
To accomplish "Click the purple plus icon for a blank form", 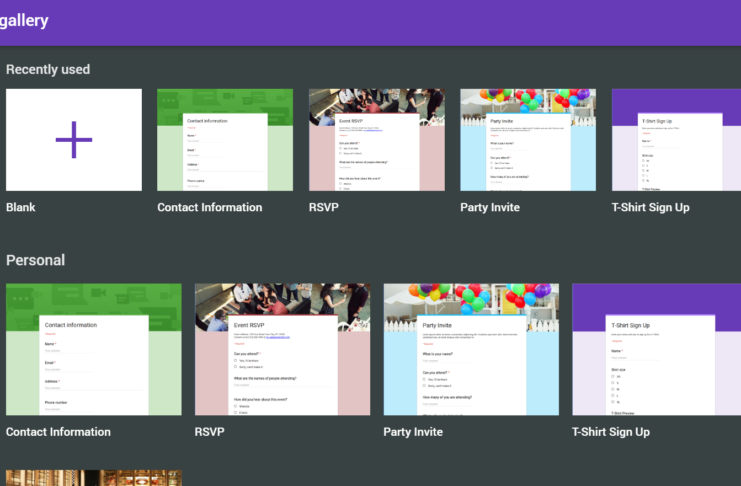I will click(74, 140).
